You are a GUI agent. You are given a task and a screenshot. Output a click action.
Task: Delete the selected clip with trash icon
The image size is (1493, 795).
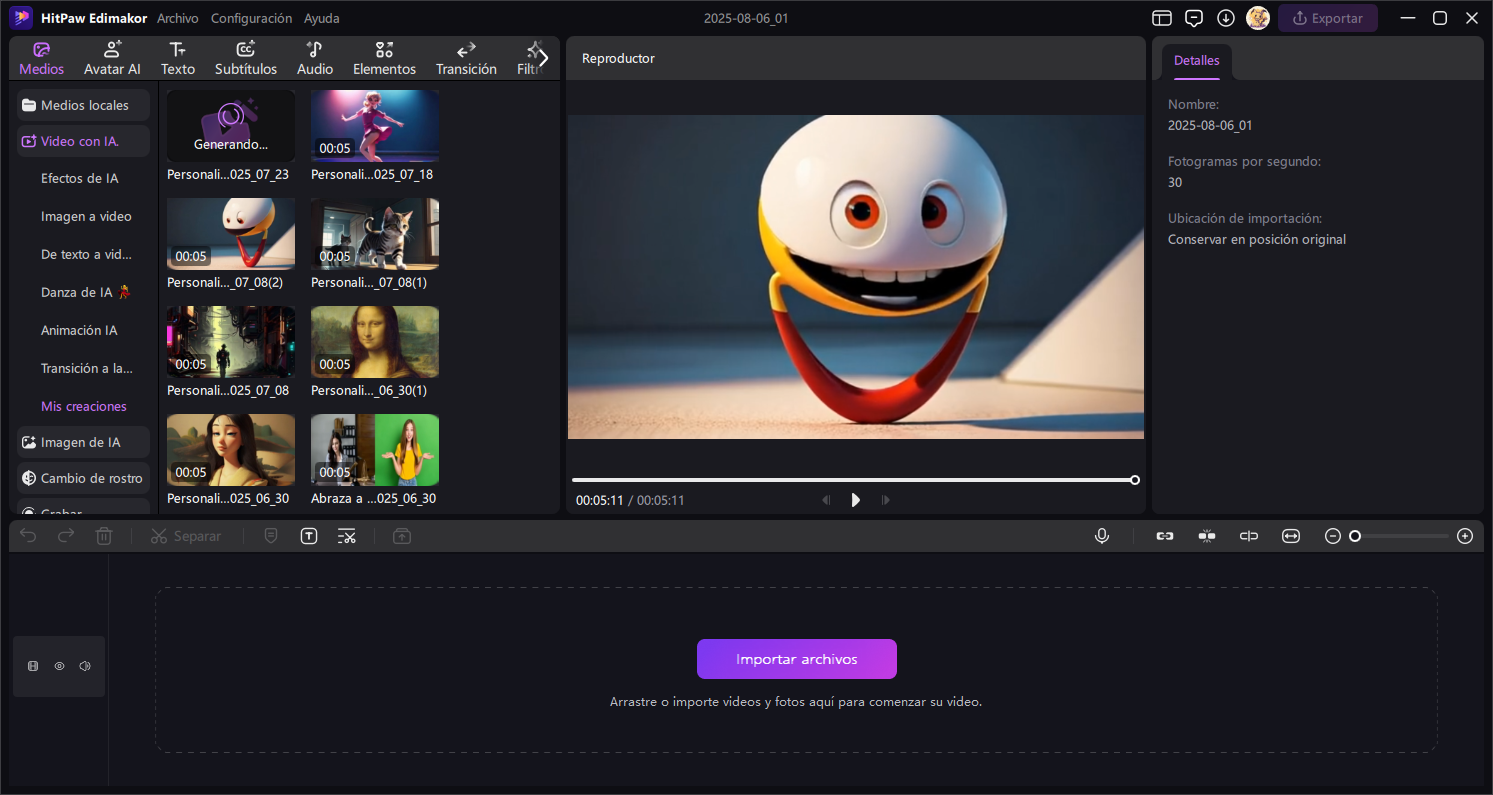pos(104,536)
